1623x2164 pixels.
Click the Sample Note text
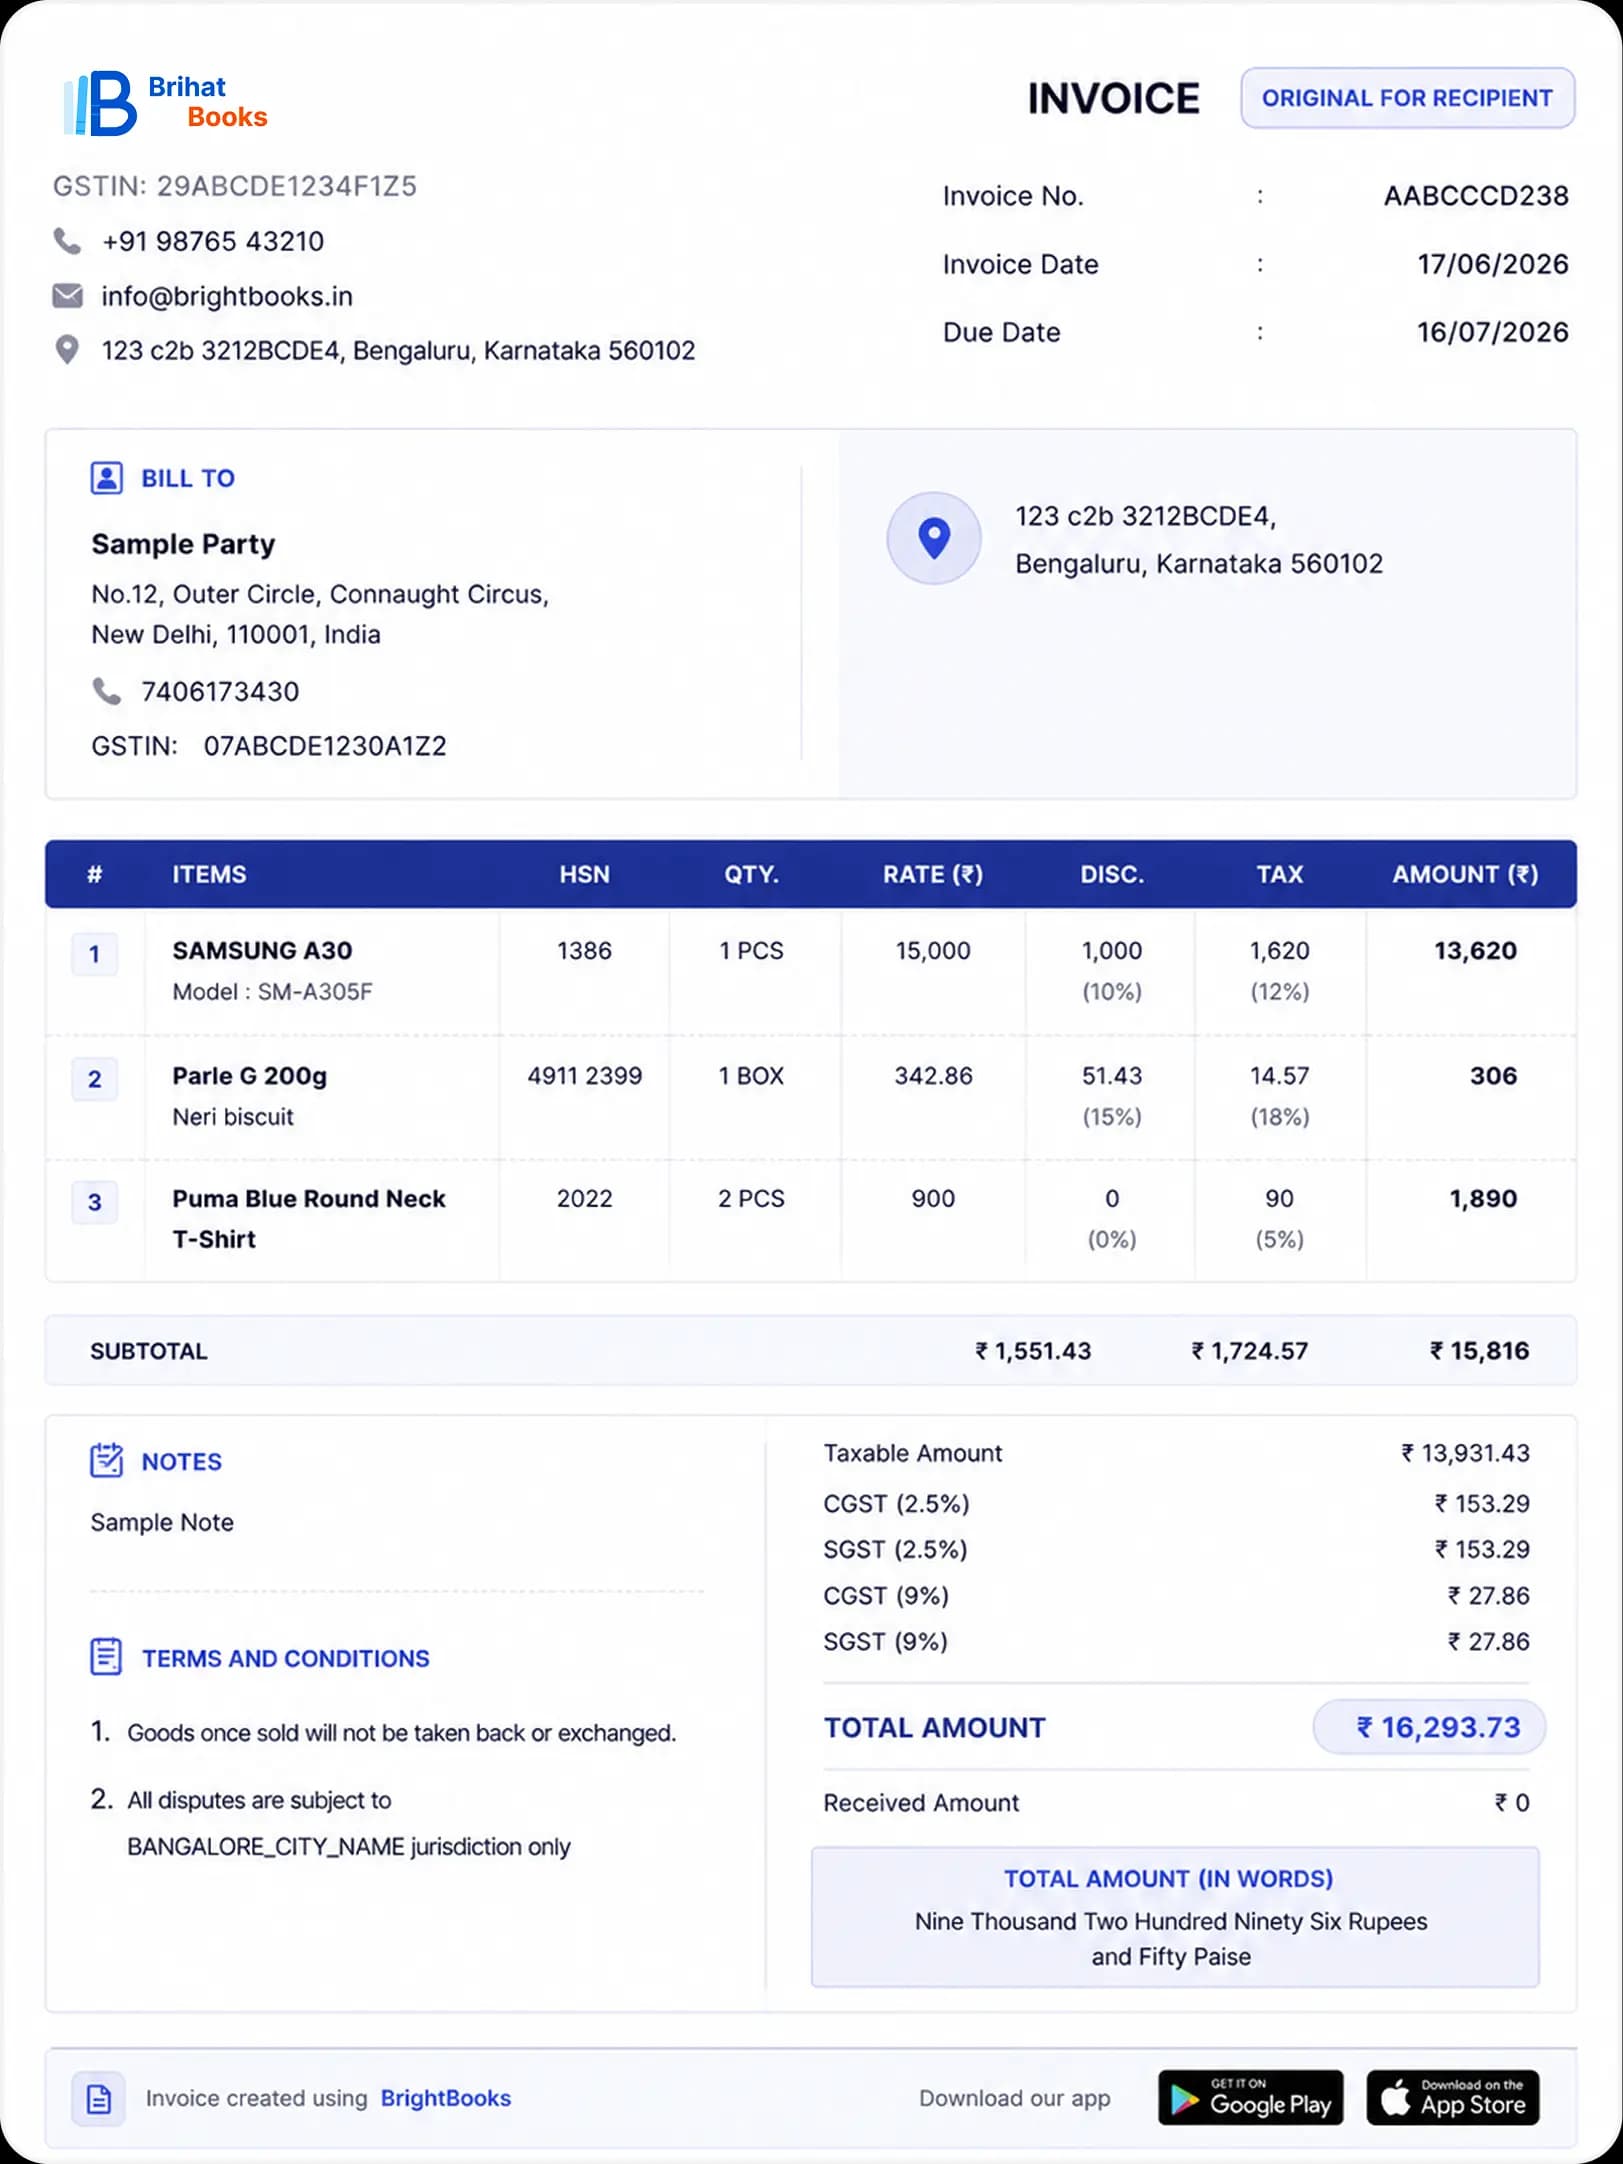coord(162,1522)
